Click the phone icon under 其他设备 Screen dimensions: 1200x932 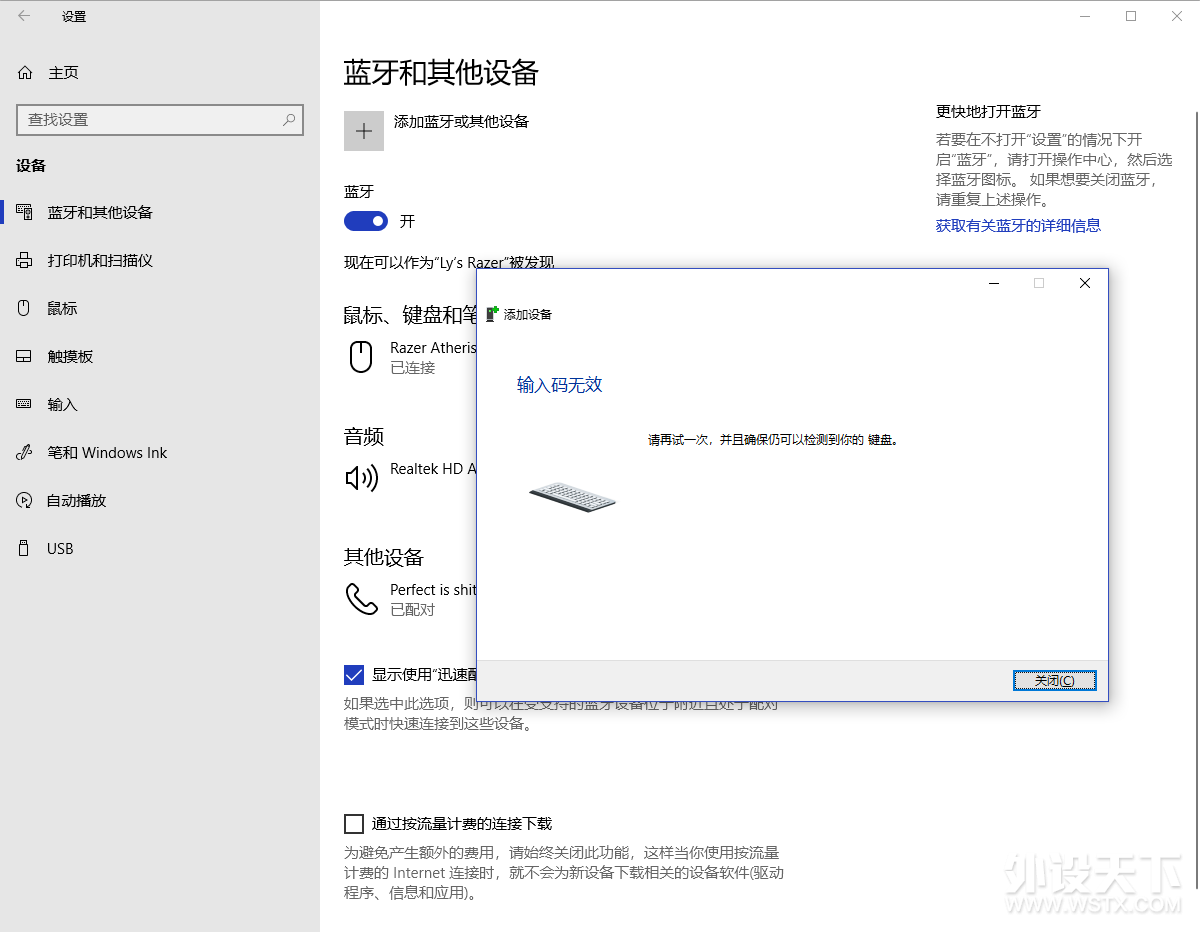(361, 599)
